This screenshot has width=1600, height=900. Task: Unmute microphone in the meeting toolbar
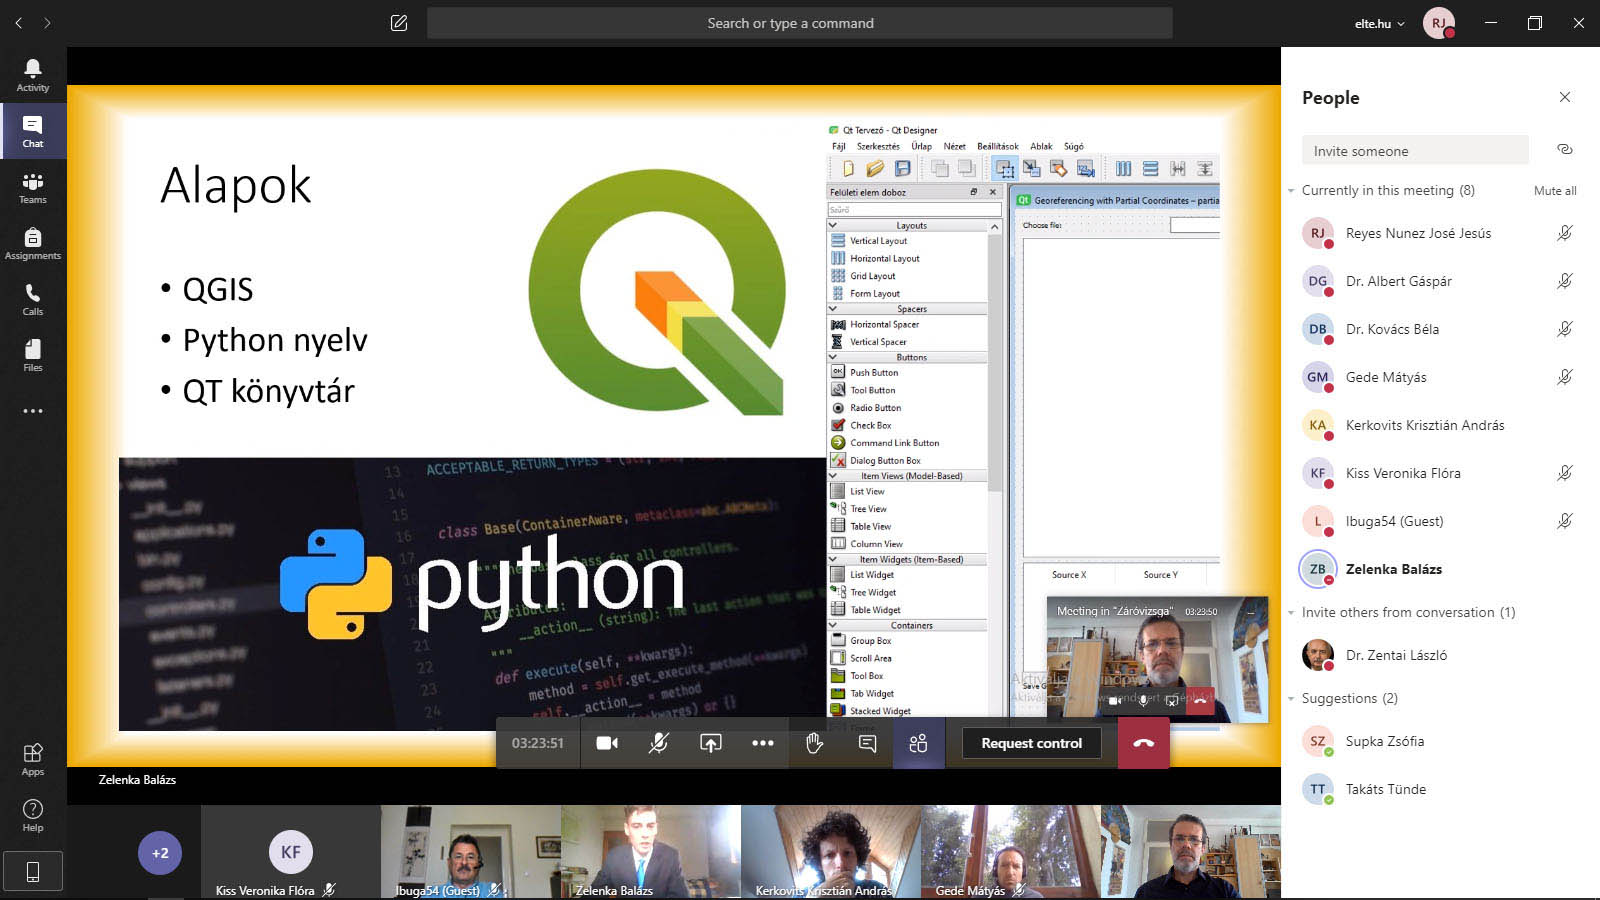658,743
